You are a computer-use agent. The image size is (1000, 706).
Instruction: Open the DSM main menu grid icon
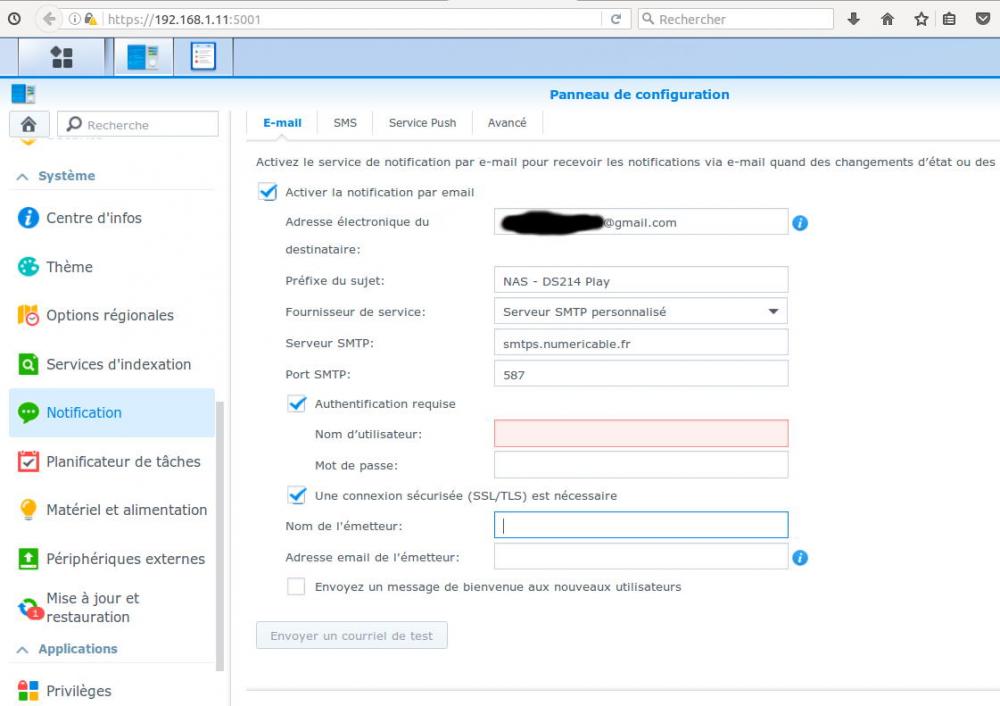[x=61, y=57]
